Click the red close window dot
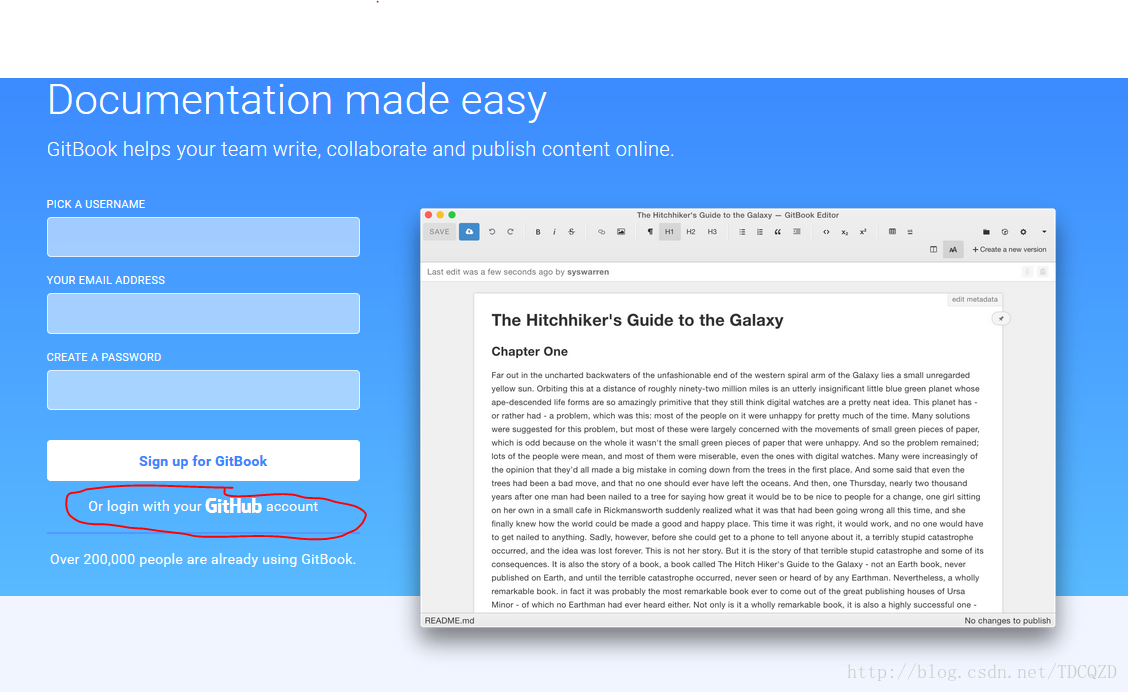Image resolution: width=1128 pixels, height=692 pixels. [x=429, y=214]
